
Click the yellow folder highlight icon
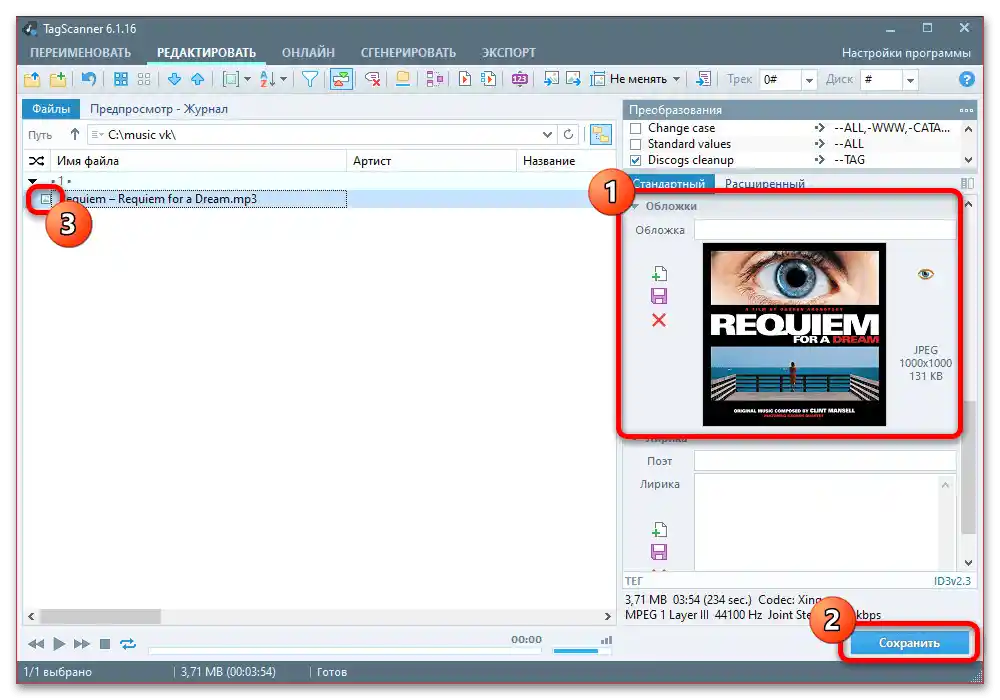[403, 79]
